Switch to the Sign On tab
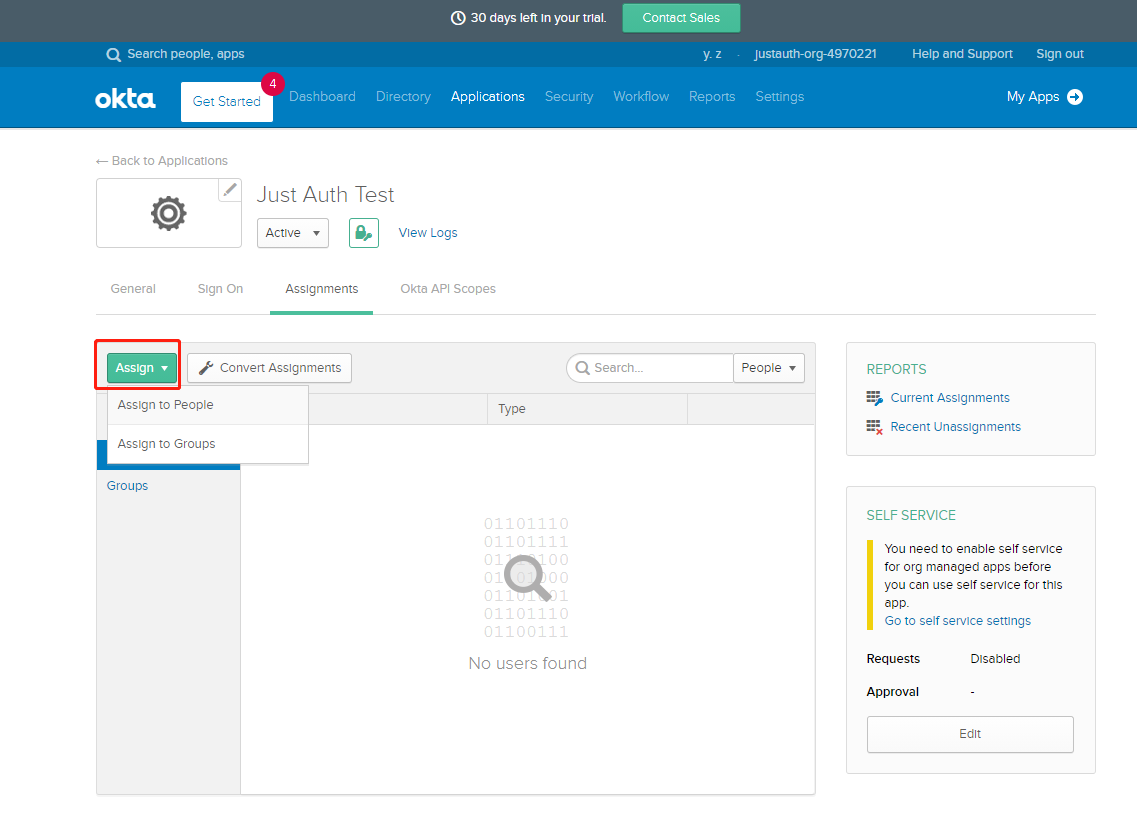The image size is (1137, 817). click(x=220, y=289)
